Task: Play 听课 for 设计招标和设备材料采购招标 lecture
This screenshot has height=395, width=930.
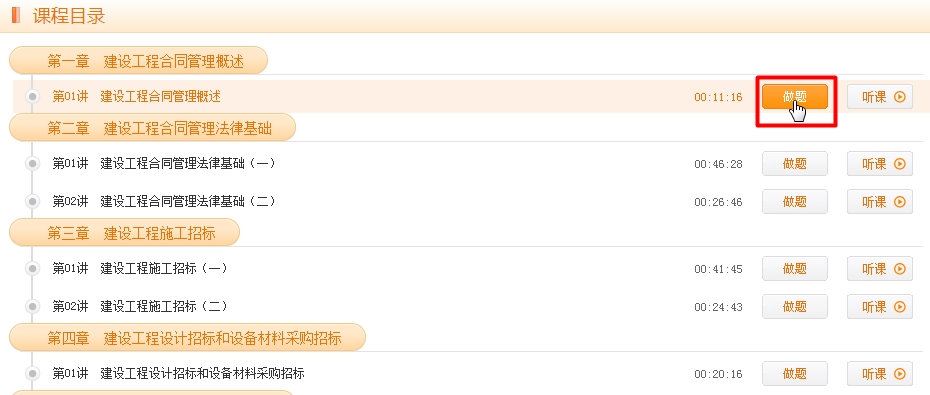Action: point(880,374)
